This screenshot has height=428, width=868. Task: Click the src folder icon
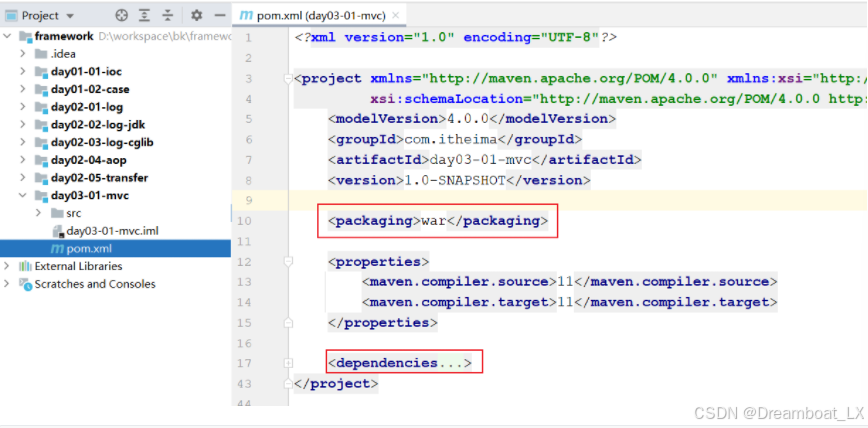[57, 213]
